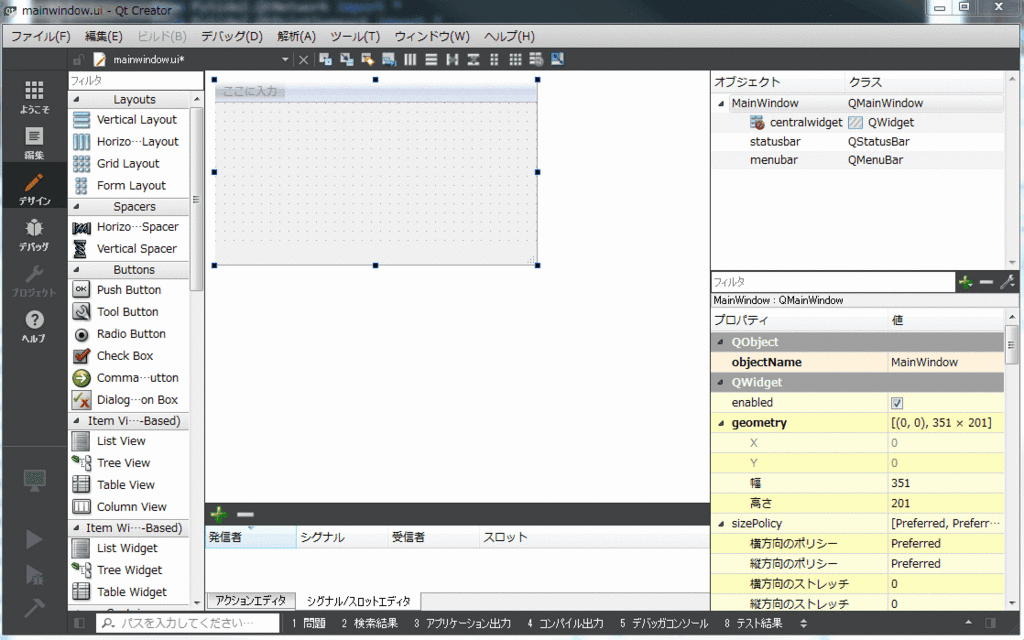Open property editor wrench settings
The width and height of the screenshot is (1024, 640).
click(x=1007, y=282)
